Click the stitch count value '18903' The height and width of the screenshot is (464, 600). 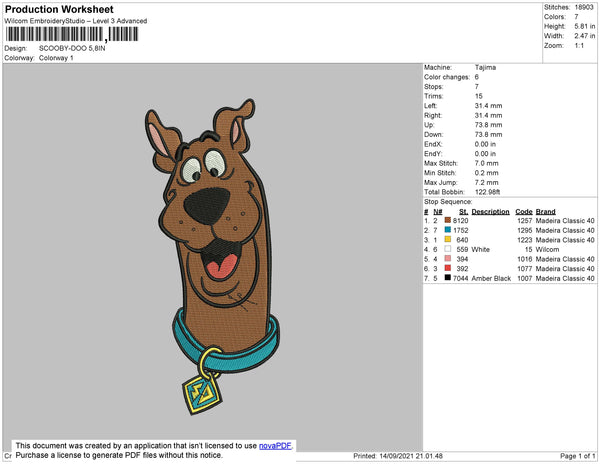point(584,7)
